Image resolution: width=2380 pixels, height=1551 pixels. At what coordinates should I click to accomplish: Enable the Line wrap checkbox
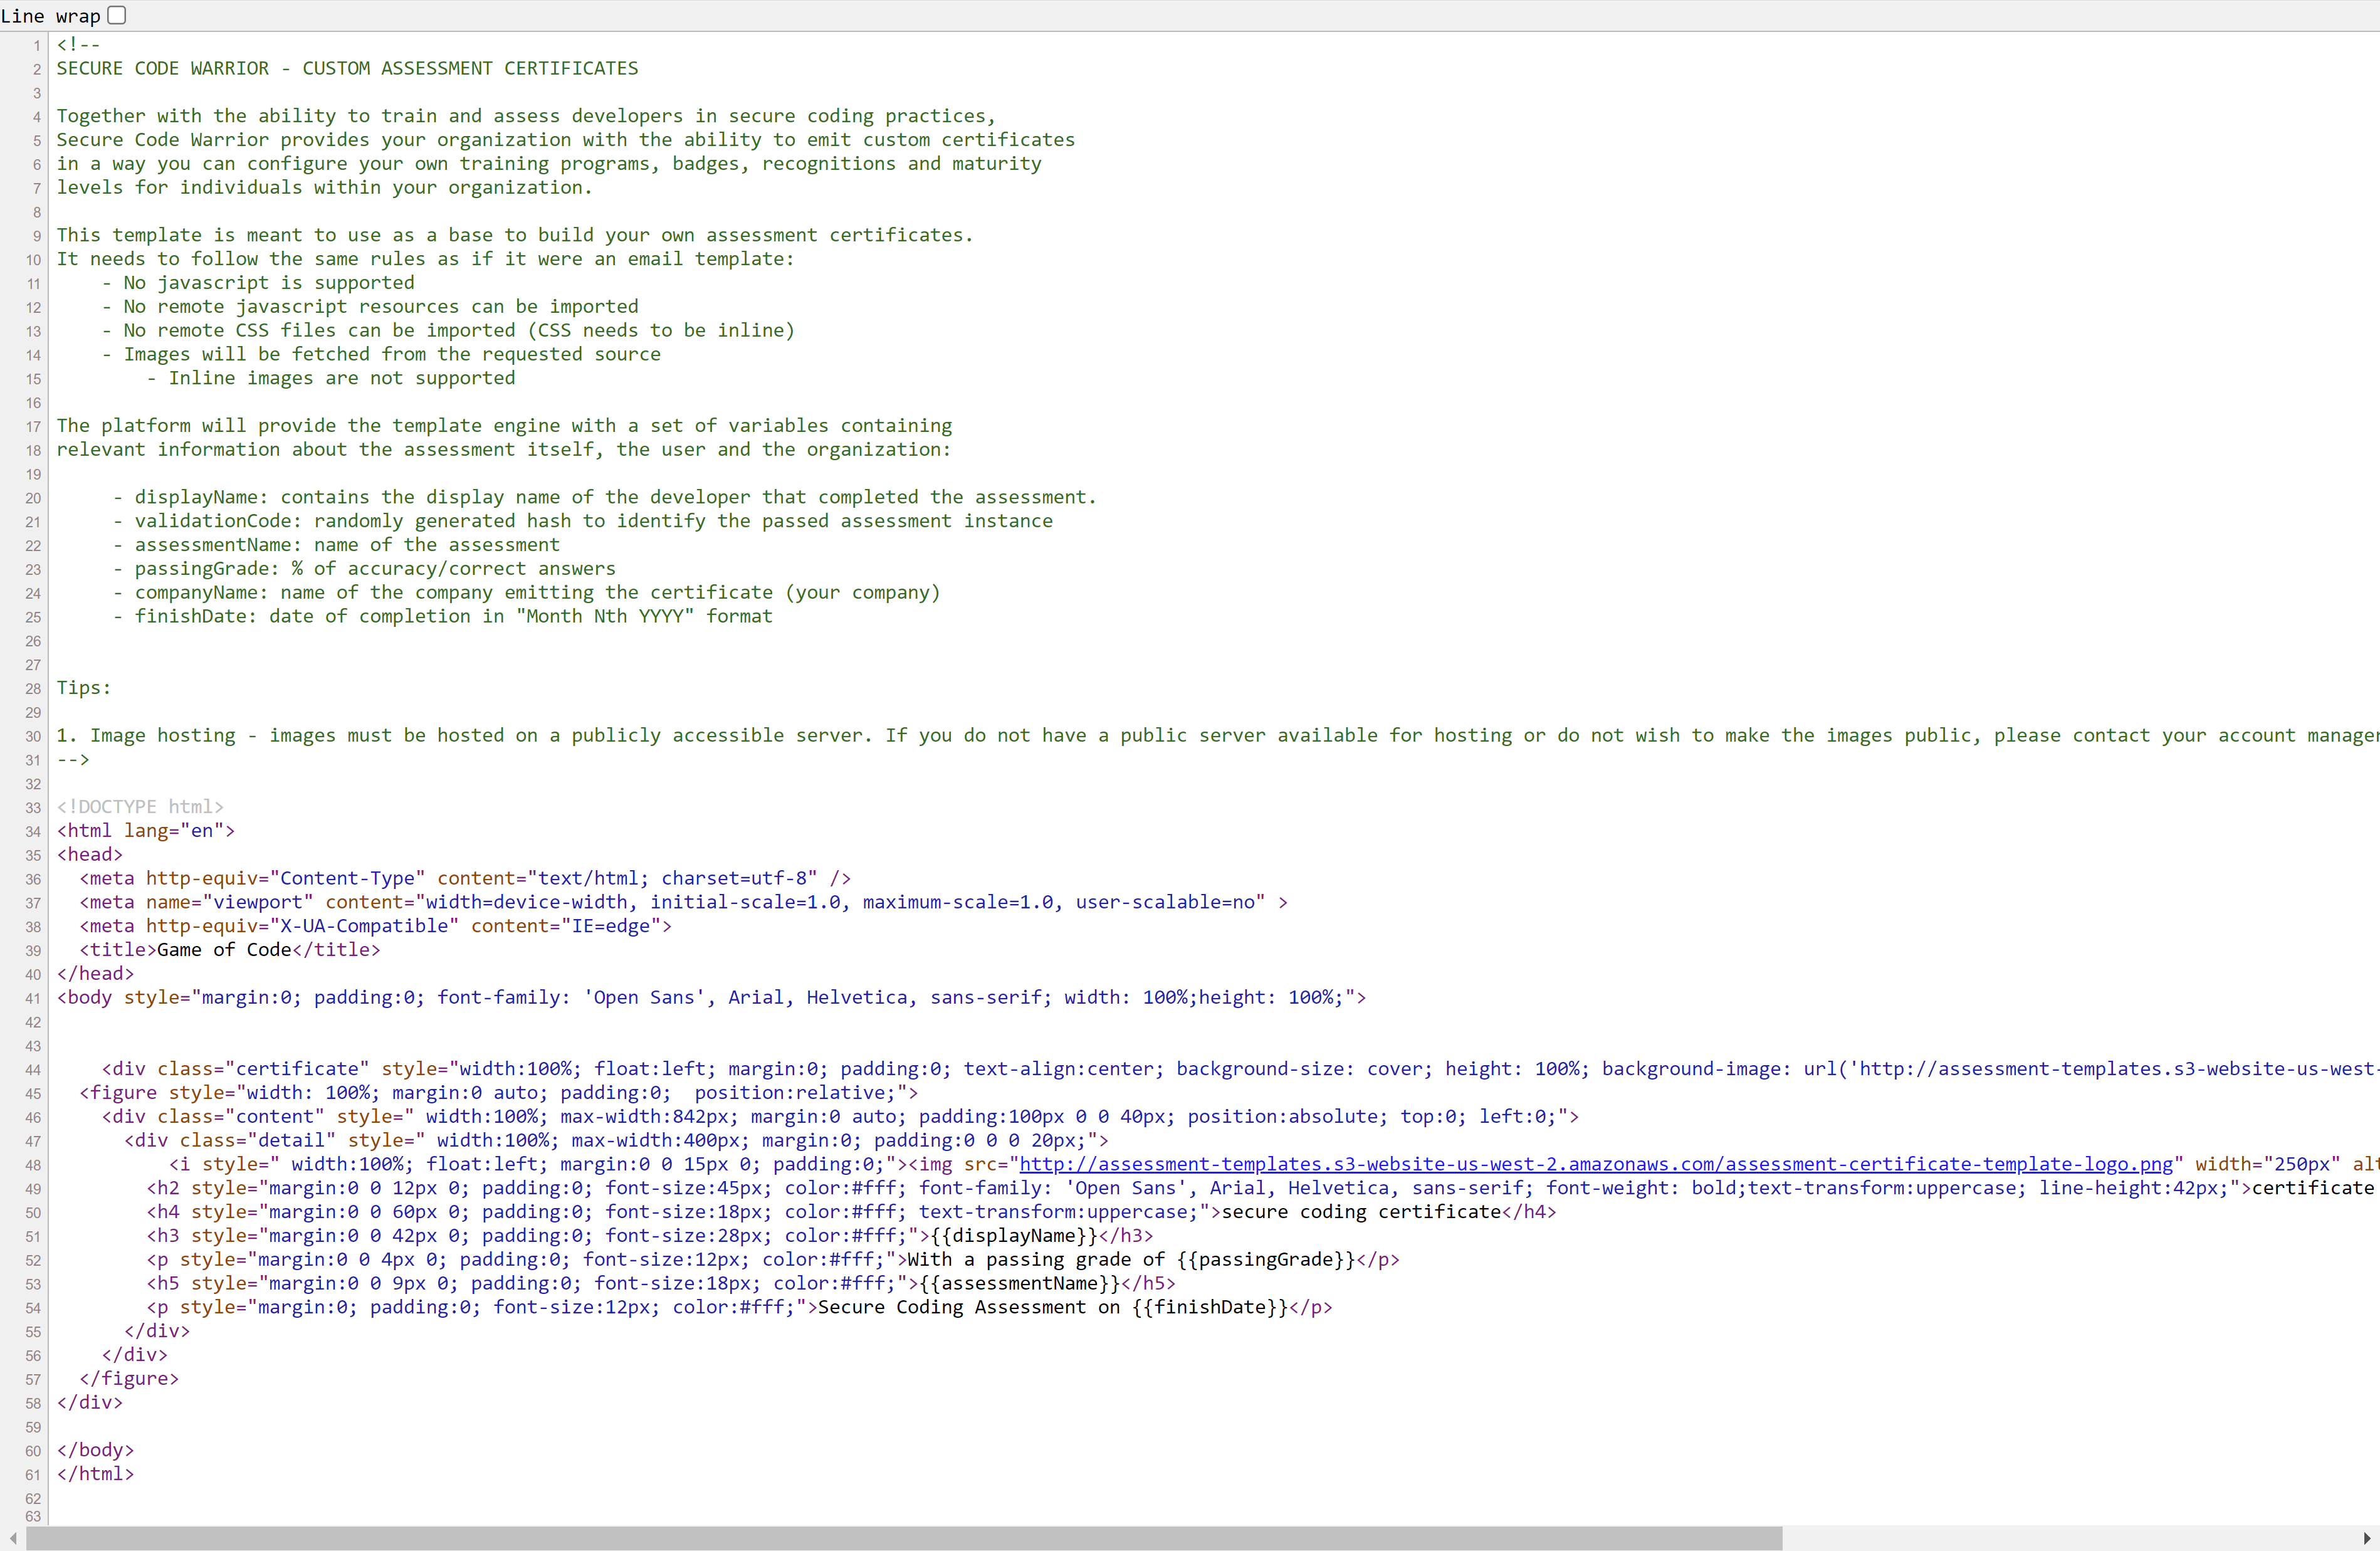point(117,15)
